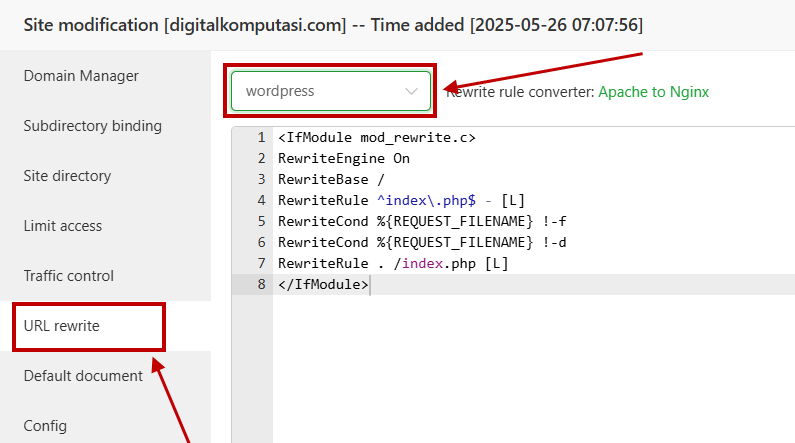The width and height of the screenshot is (795, 443).
Task: Place cursor on '<IfModule mod_rewrite.c>' line
Action: pos(377,137)
